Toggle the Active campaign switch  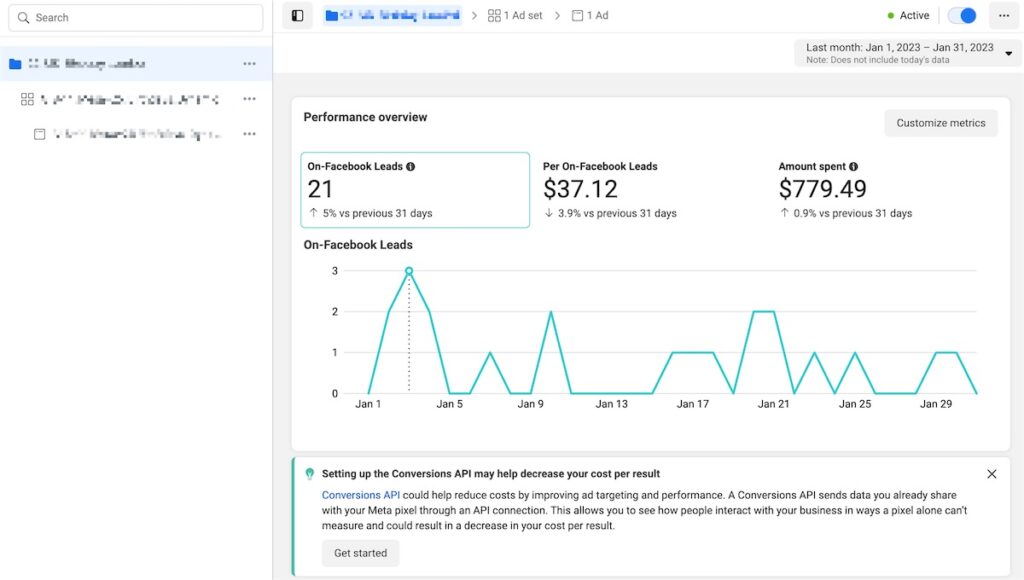(962, 16)
